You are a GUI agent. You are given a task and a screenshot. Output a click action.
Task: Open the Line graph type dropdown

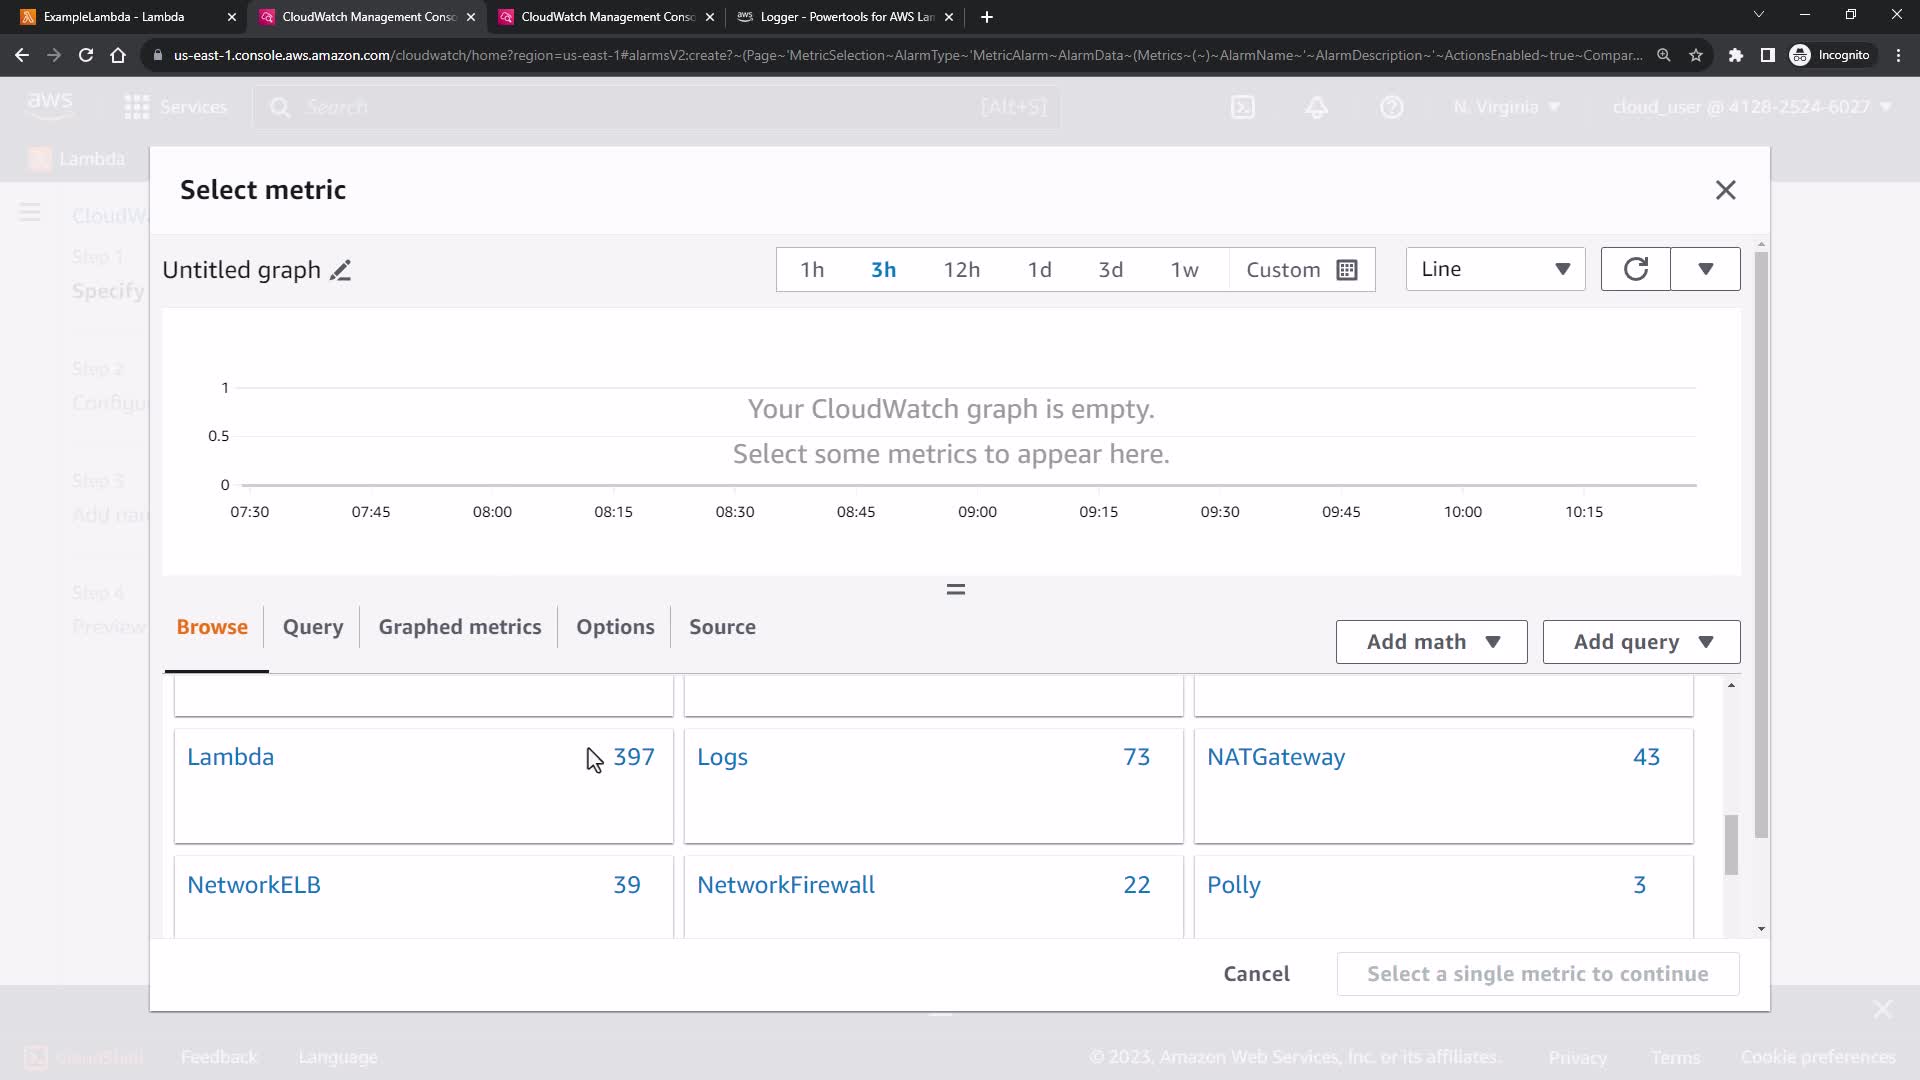tap(1495, 269)
